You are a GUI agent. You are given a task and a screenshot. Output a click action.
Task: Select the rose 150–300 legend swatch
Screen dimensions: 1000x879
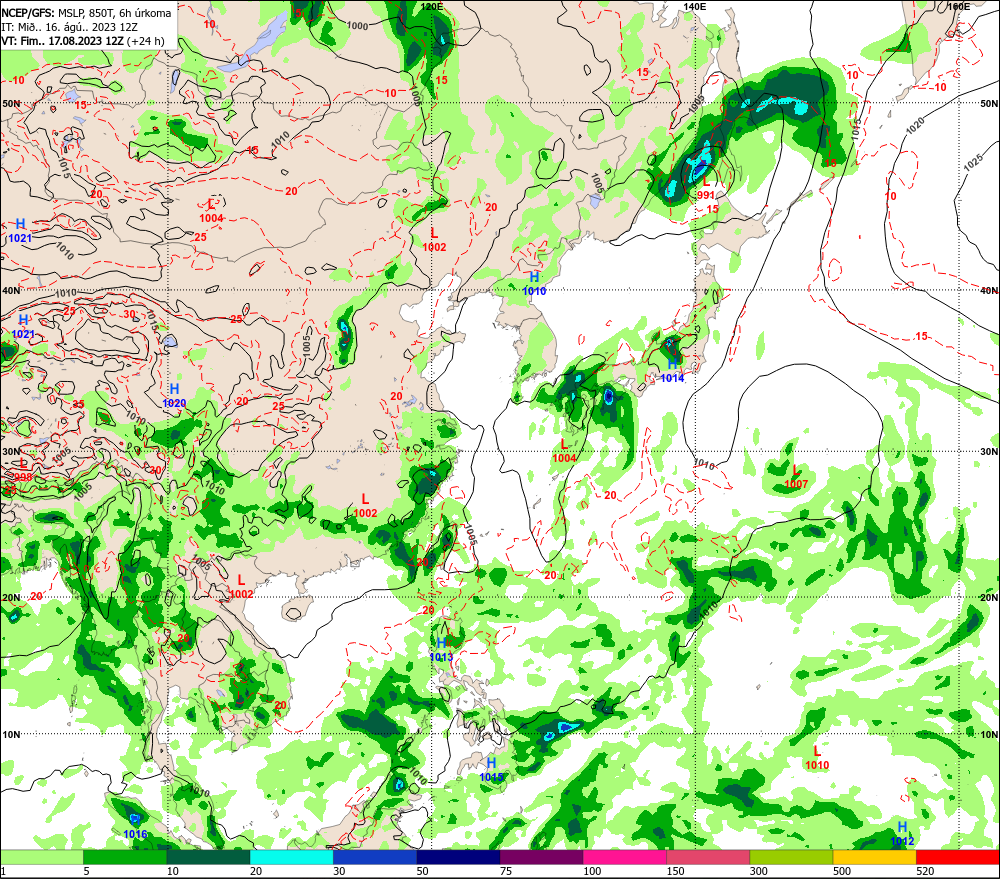pyautogui.click(x=708, y=857)
